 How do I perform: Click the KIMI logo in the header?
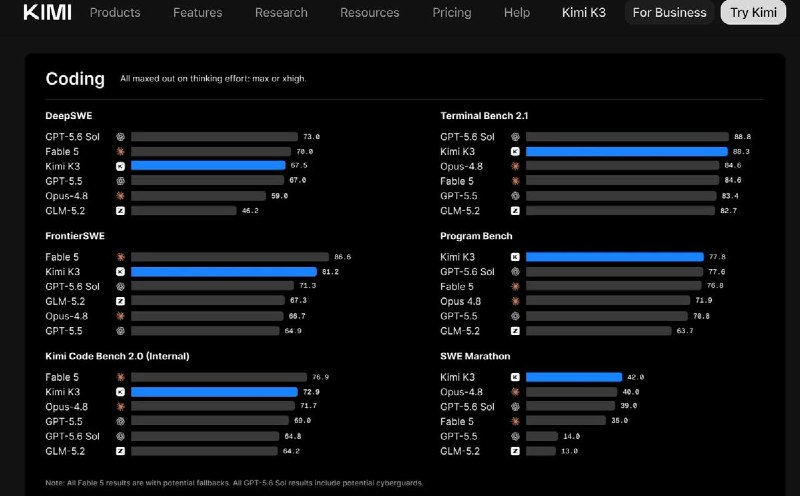click(x=47, y=12)
